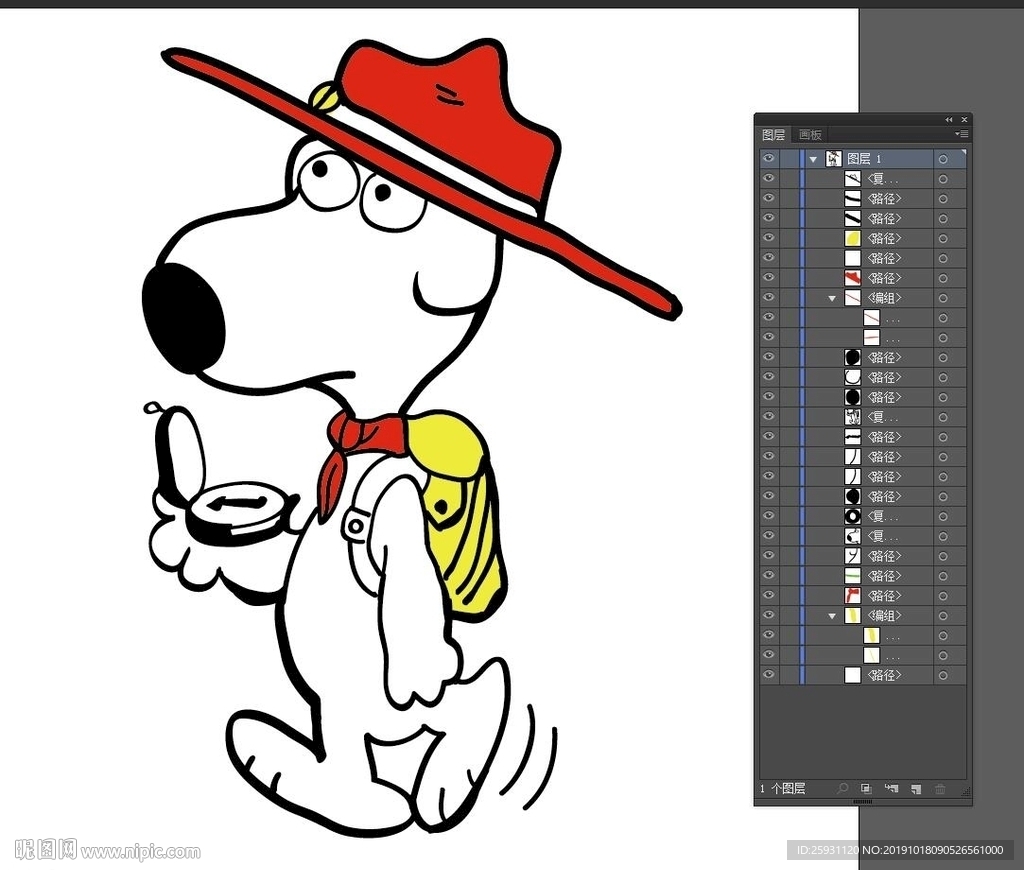Image resolution: width=1024 pixels, height=870 pixels.
Task: Click the yellow sublayer thumbnail inside yellow 编组
Action: (x=871, y=636)
